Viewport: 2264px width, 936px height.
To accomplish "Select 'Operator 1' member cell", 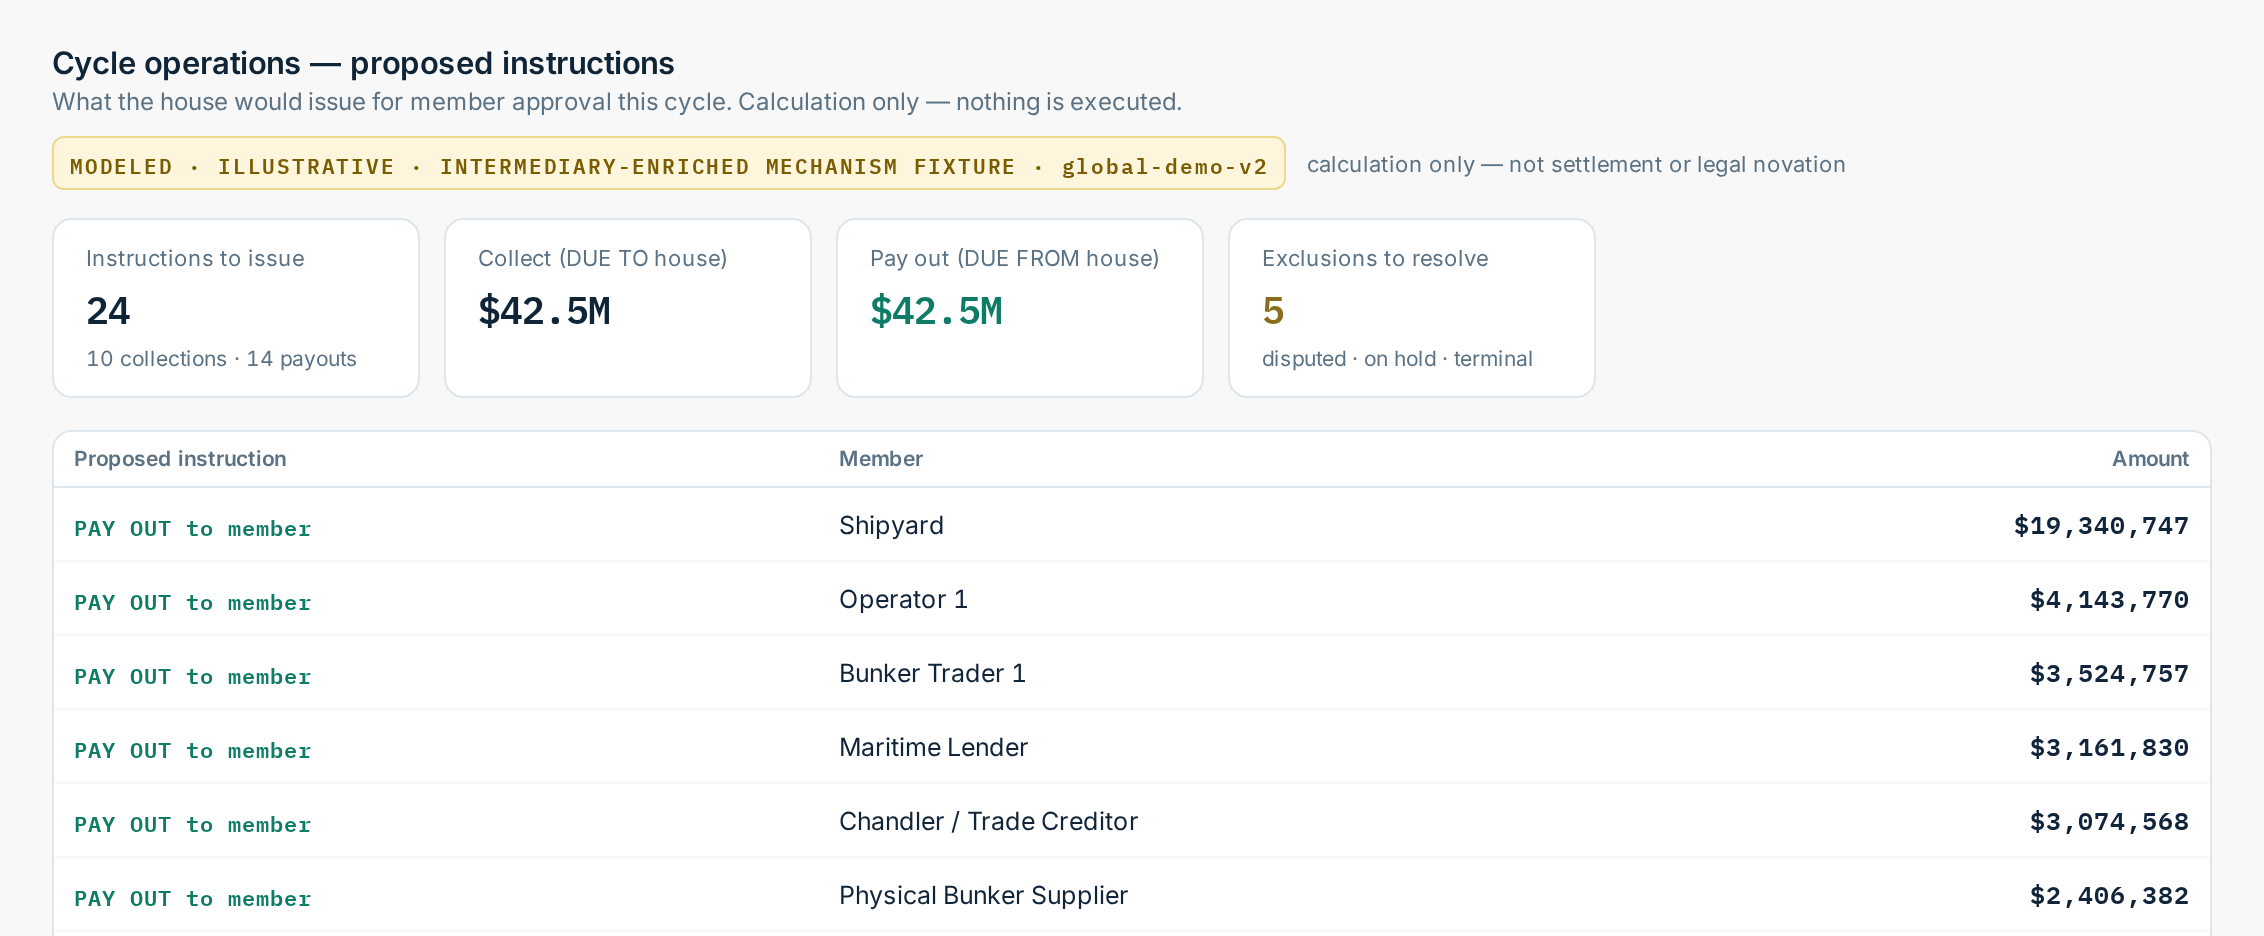I will click(x=903, y=600).
